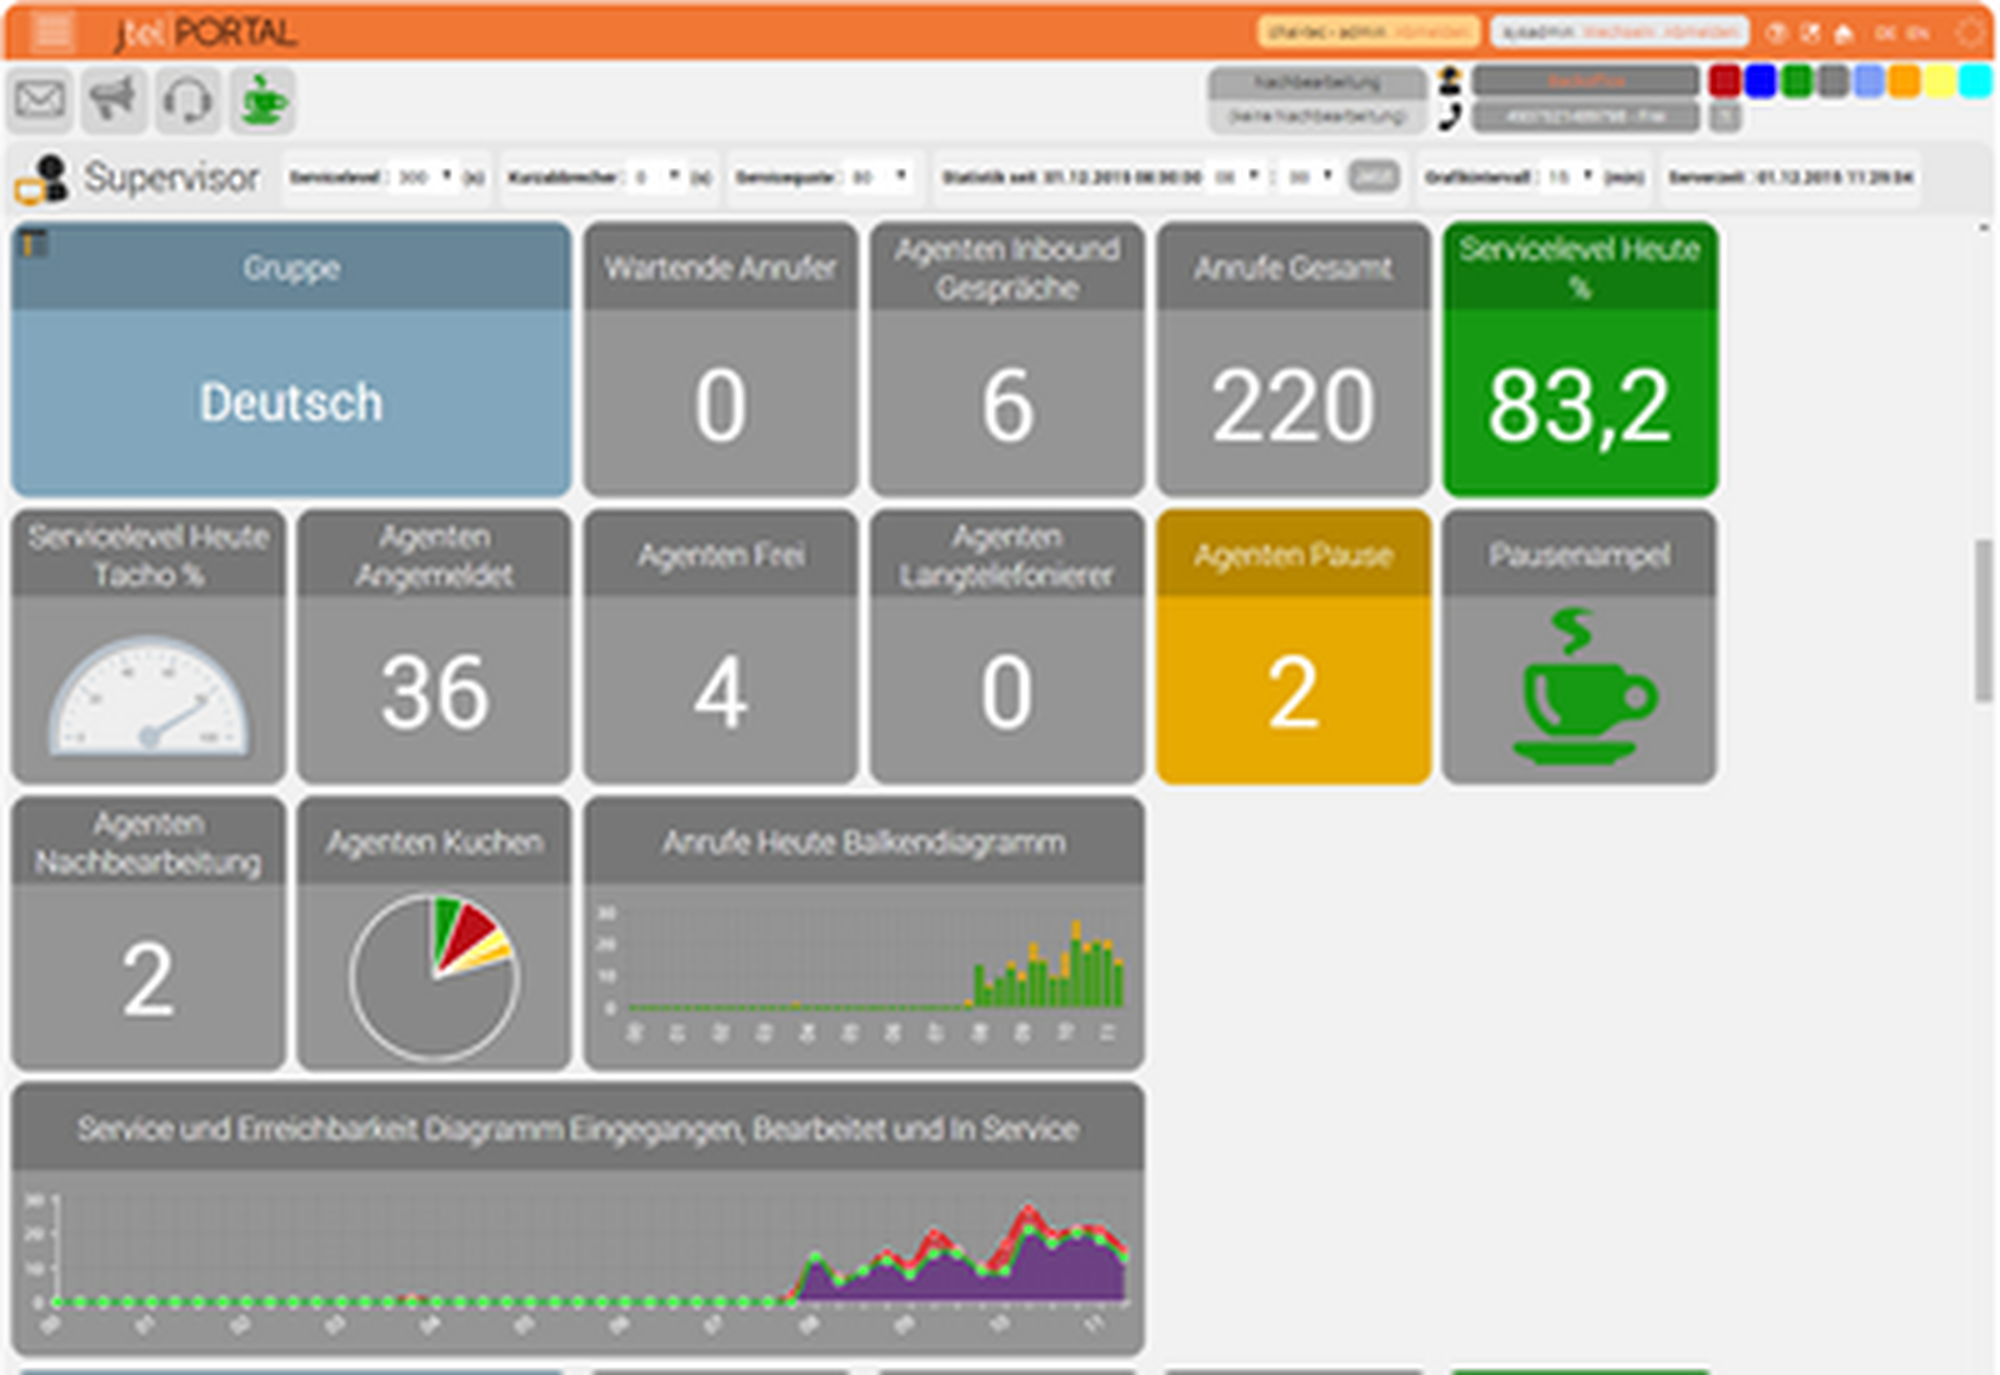The image size is (2000, 1375).
Task: Click the vertical scrollbar thumb
Action: [x=1983, y=620]
